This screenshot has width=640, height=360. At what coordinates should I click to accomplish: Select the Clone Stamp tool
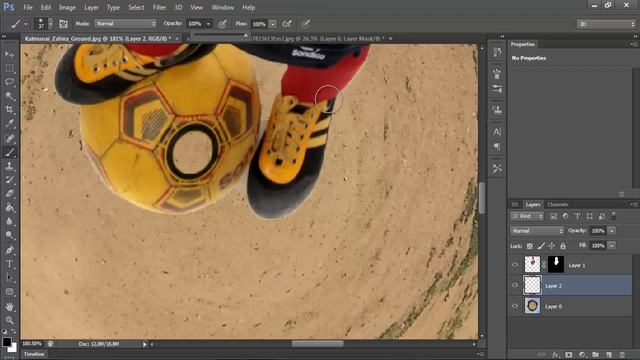9,166
